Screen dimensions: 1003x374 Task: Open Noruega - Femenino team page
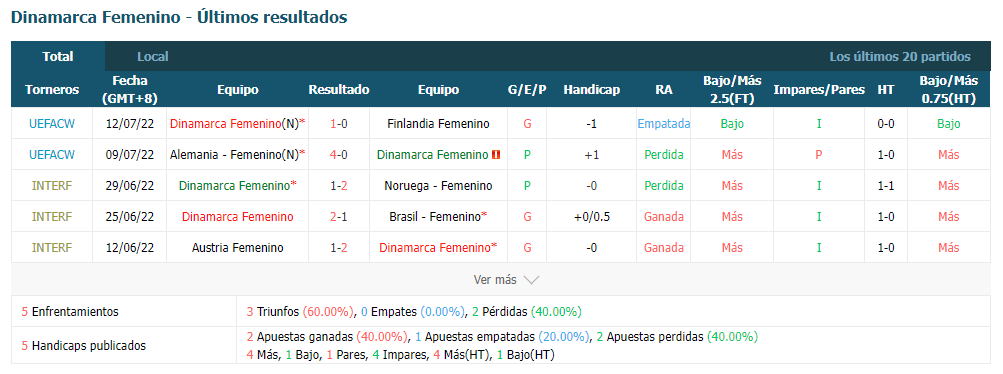click(x=439, y=185)
